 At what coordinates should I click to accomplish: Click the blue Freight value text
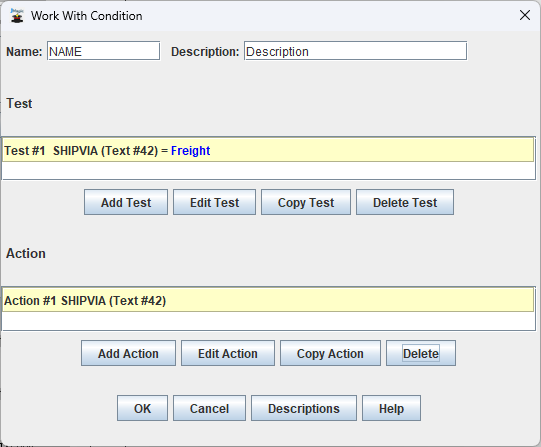coord(190,151)
